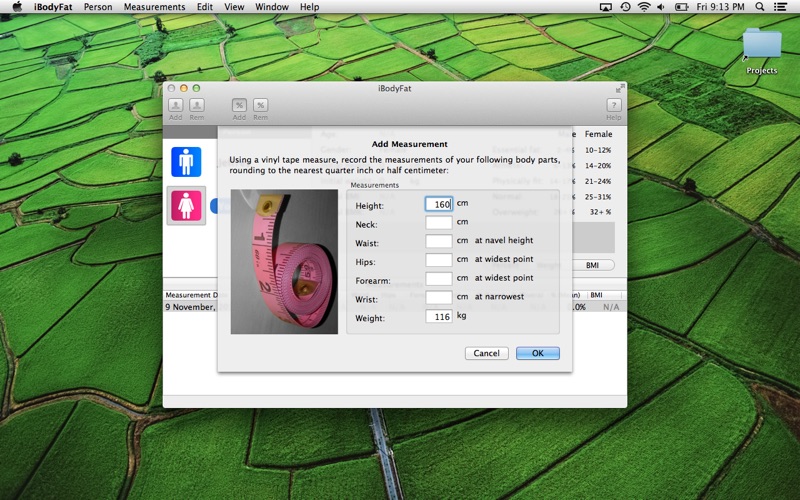Image resolution: width=800 pixels, height=500 pixels.
Task: Click the Add measurement percent icon
Action: [x=239, y=105]
